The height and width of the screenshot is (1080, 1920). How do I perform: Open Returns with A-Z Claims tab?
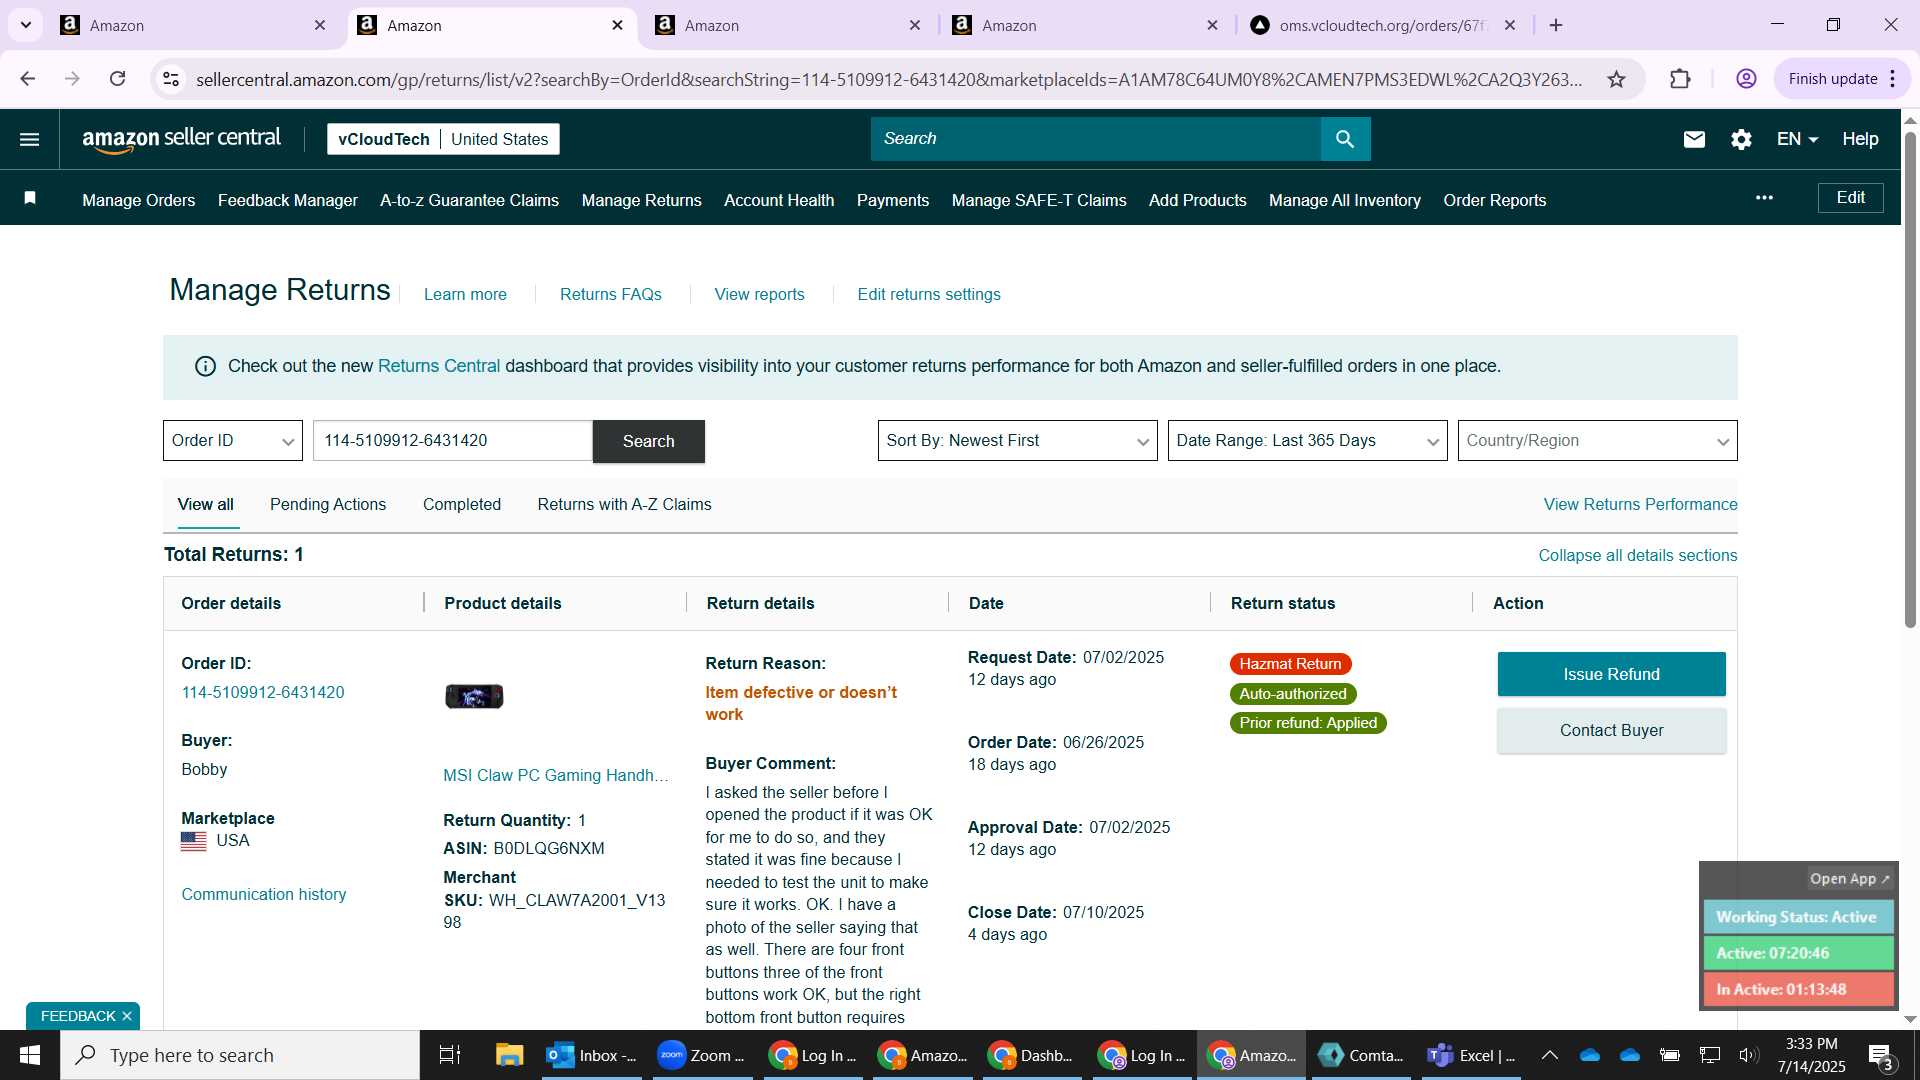[x=624, y=504]
